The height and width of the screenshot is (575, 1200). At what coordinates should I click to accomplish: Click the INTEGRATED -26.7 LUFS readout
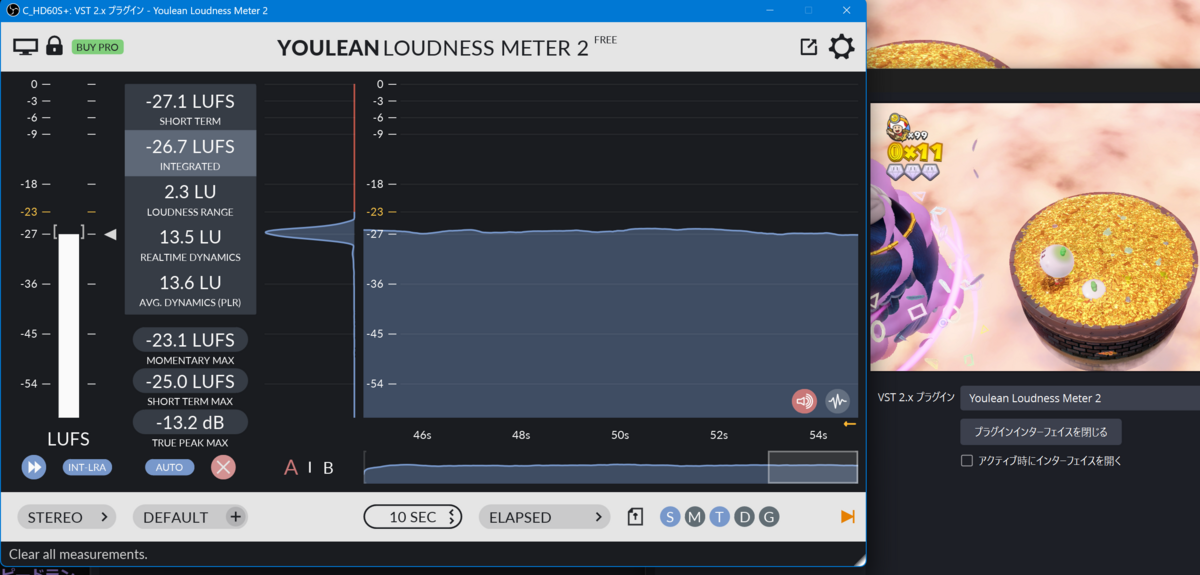pos(190,154)
